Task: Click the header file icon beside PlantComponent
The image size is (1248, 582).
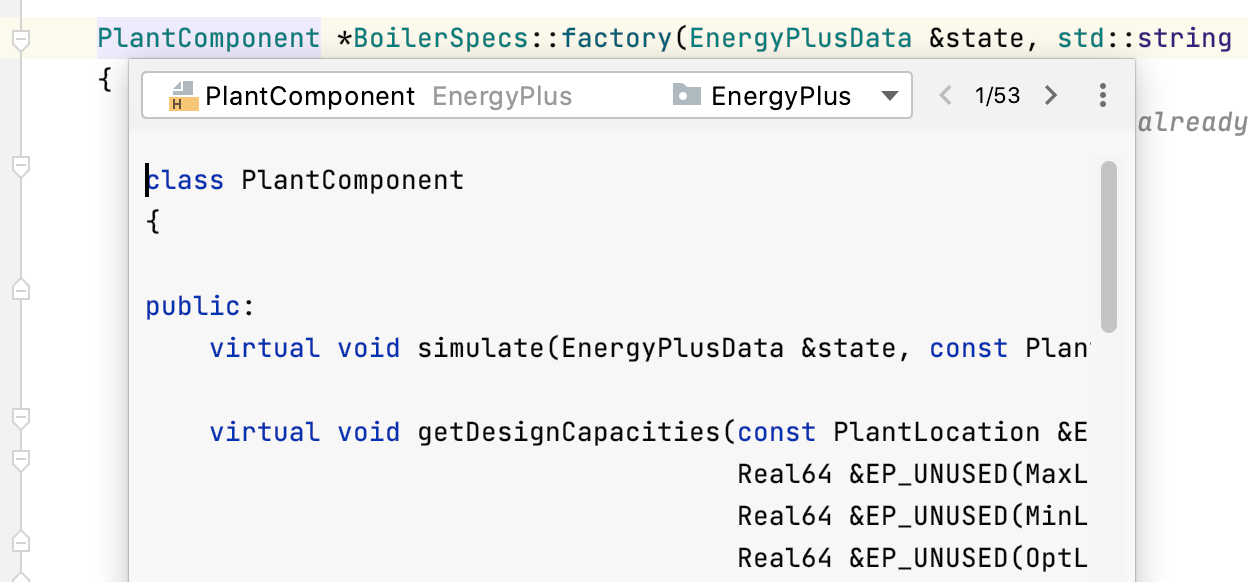Action: click(x=183, y=96)
